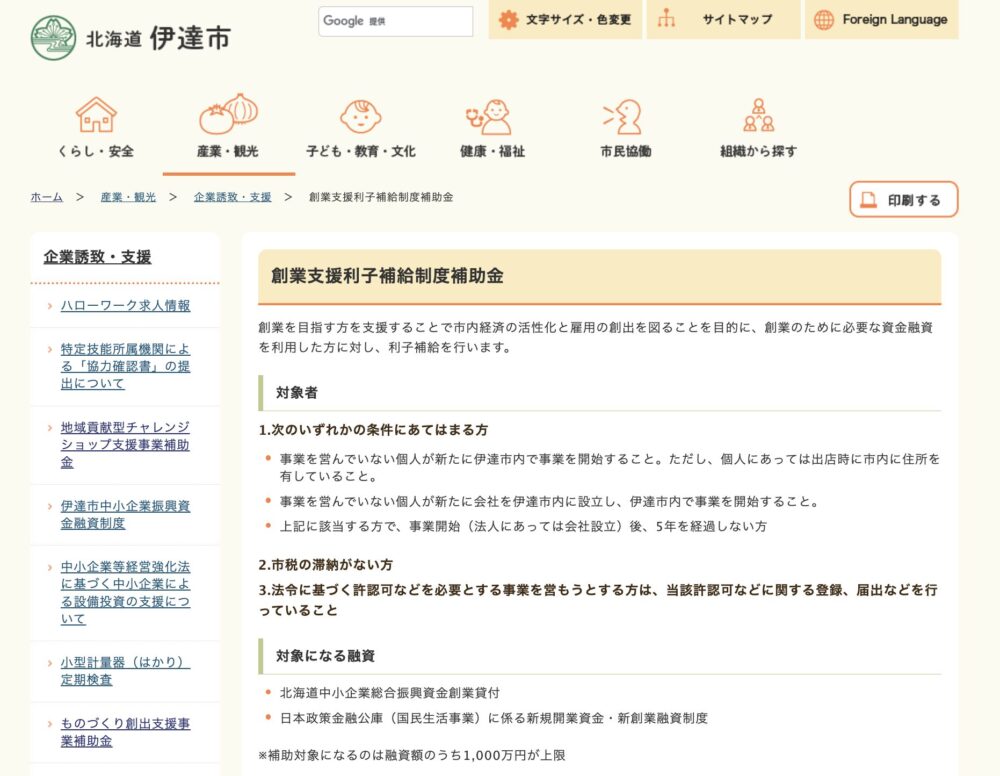Click the gear icon for 文字サイズ・色変更
The image size is (1000, 776).
click(508, 19)
